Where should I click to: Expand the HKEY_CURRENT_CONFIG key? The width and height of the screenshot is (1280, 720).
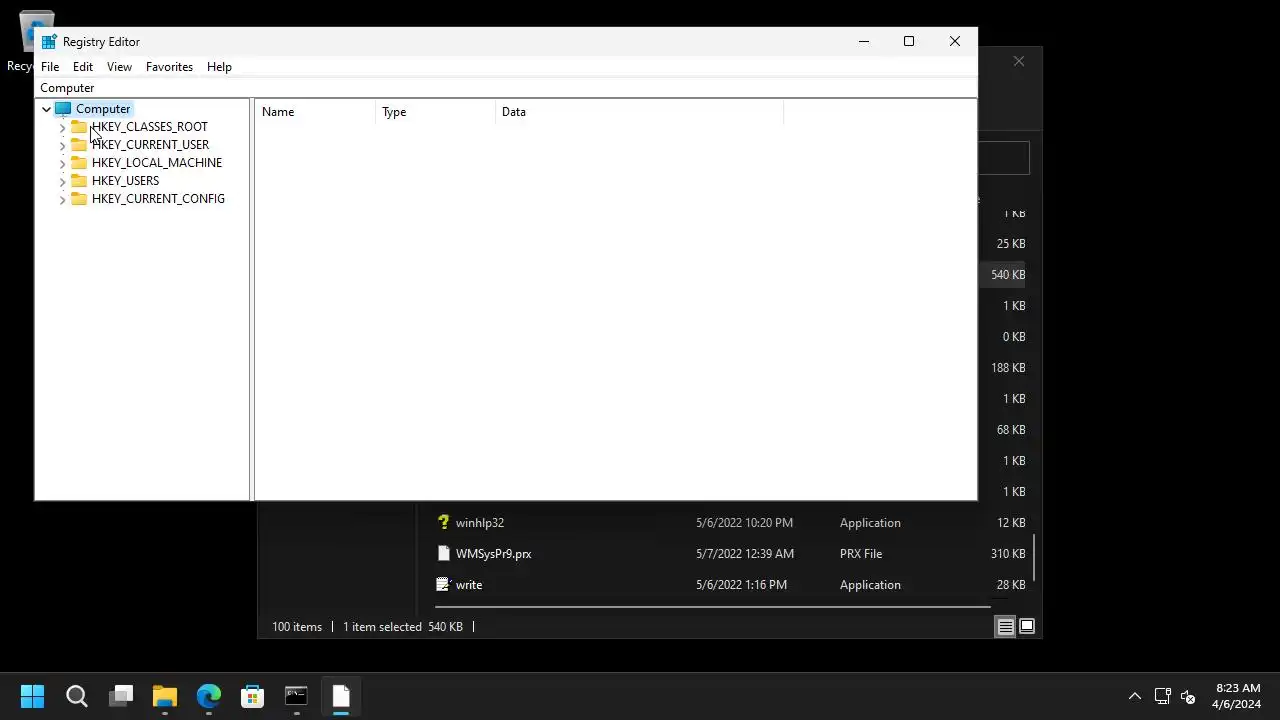(x=62, y=200)
